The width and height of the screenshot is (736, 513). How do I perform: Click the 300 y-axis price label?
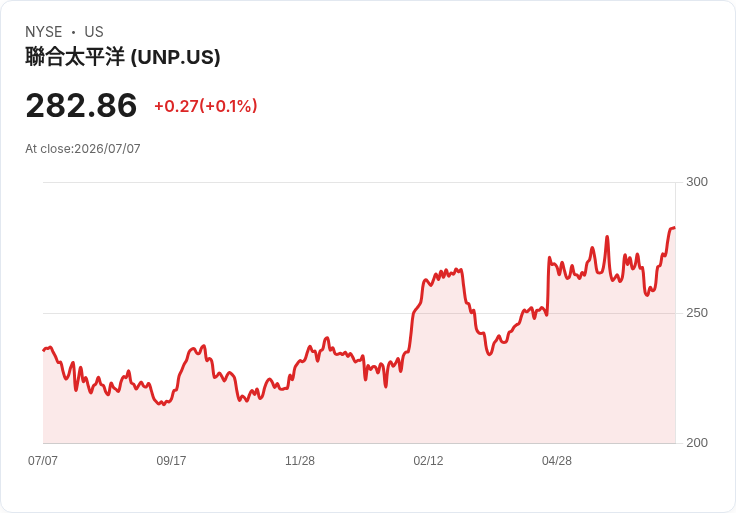tap(697, 182)
